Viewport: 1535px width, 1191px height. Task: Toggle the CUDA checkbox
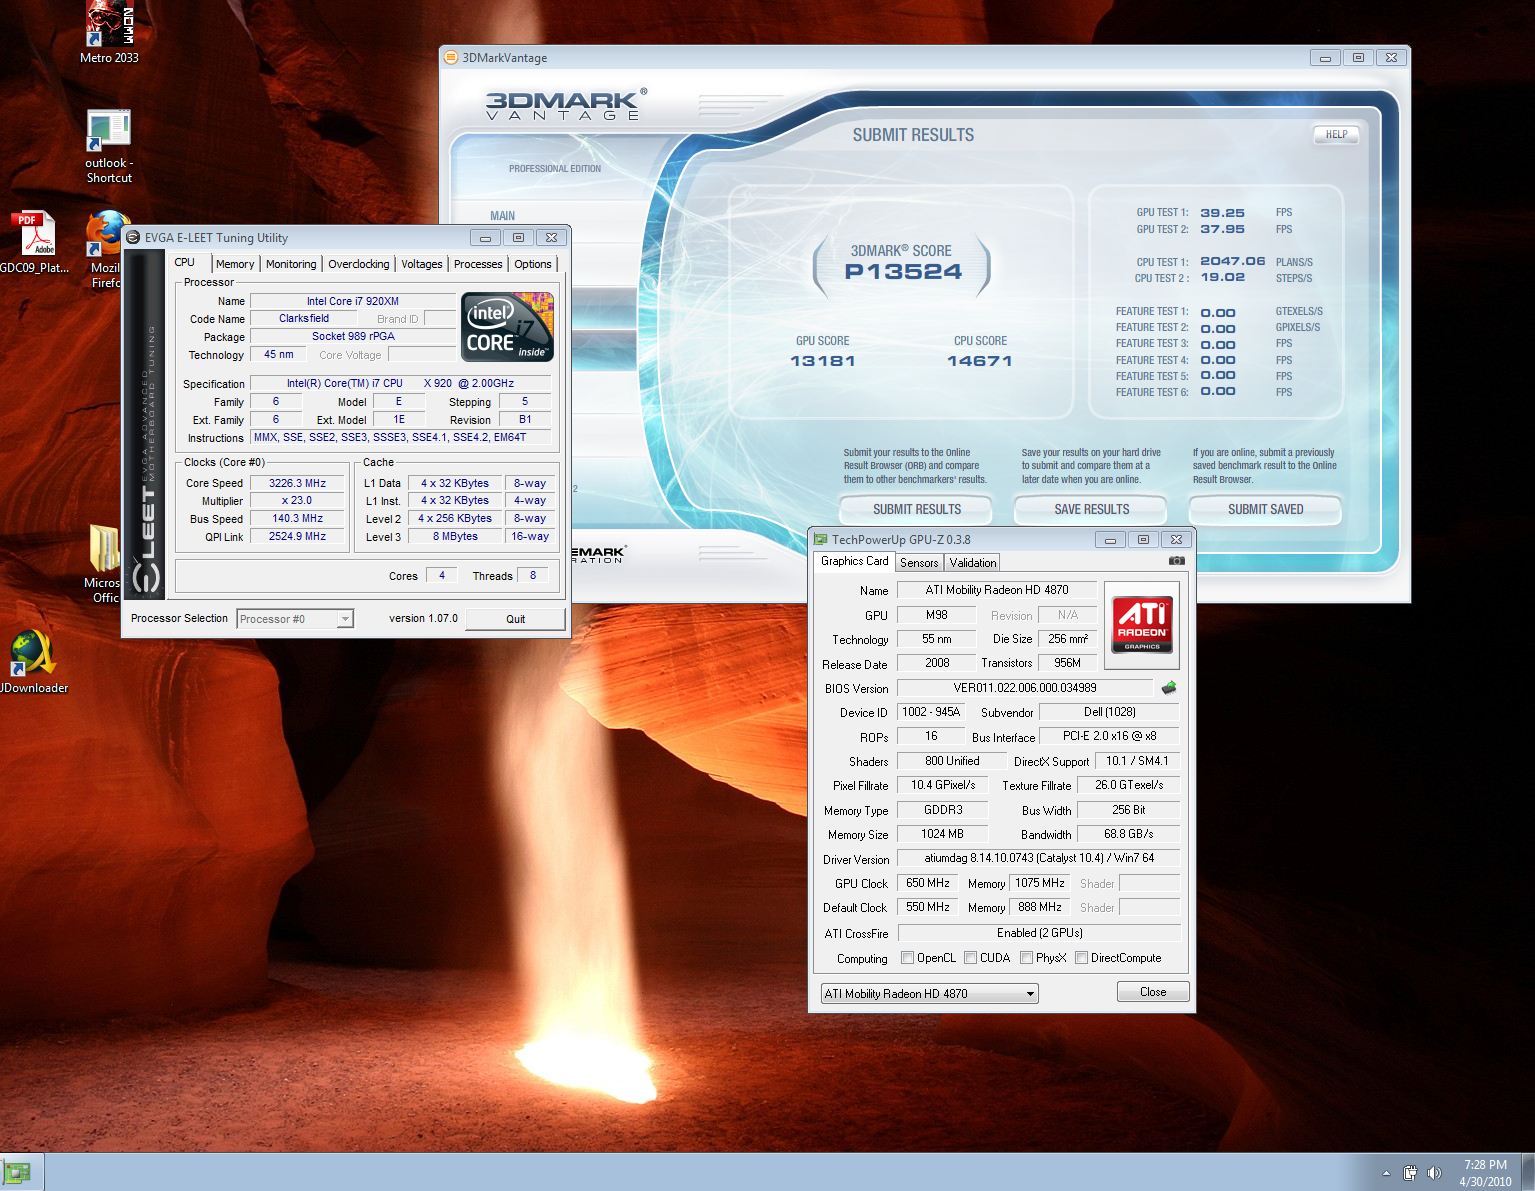970,958
